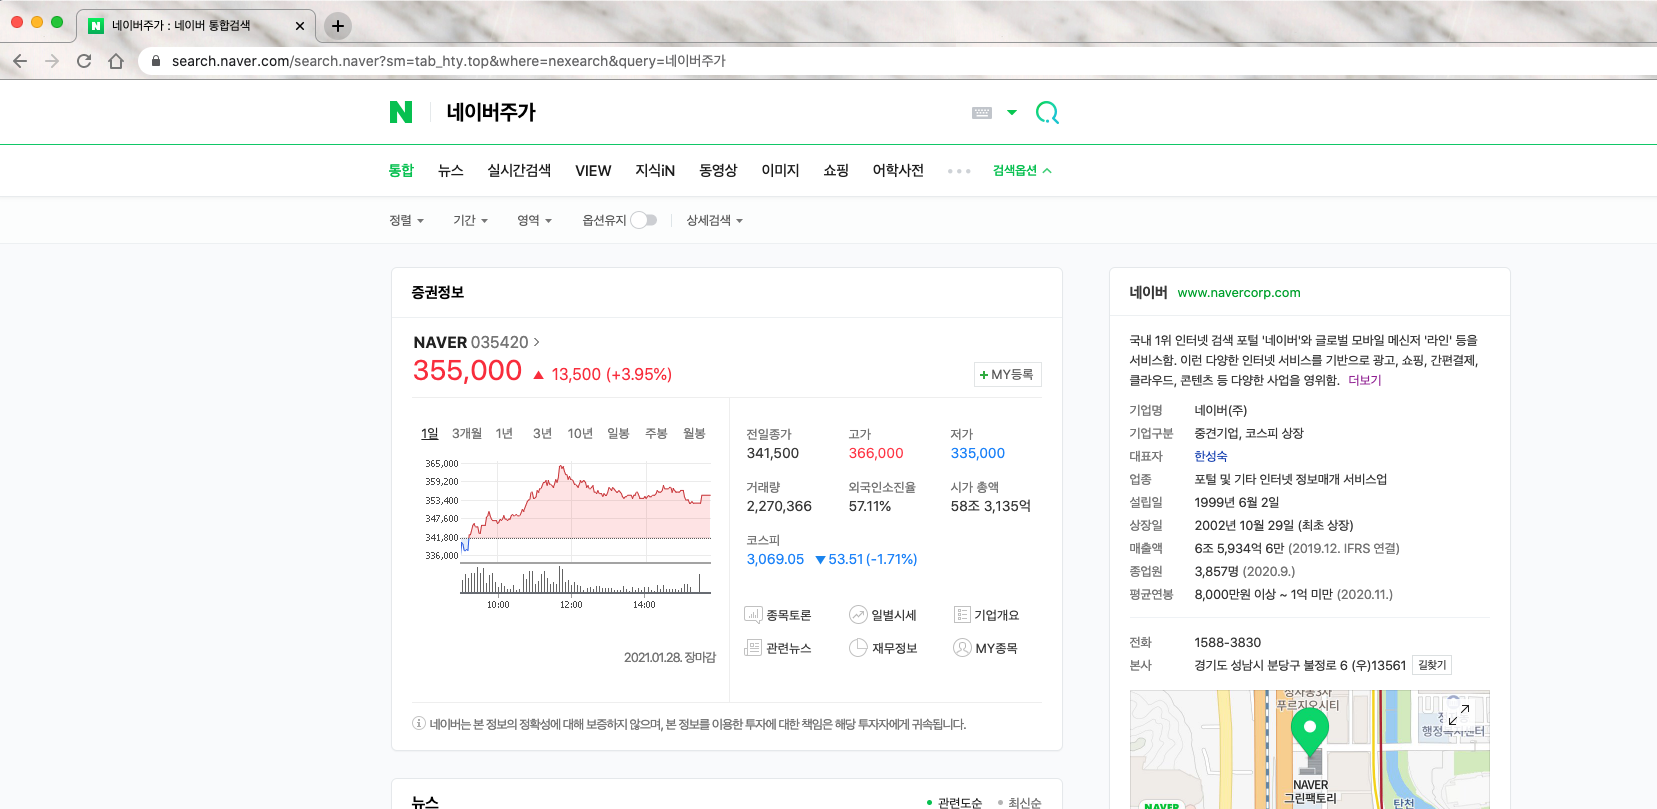This screenshot has height=809, width=1657.
Task: Open the 어학사전 tab
Action: pyautogui.click(x=898, y=170)
